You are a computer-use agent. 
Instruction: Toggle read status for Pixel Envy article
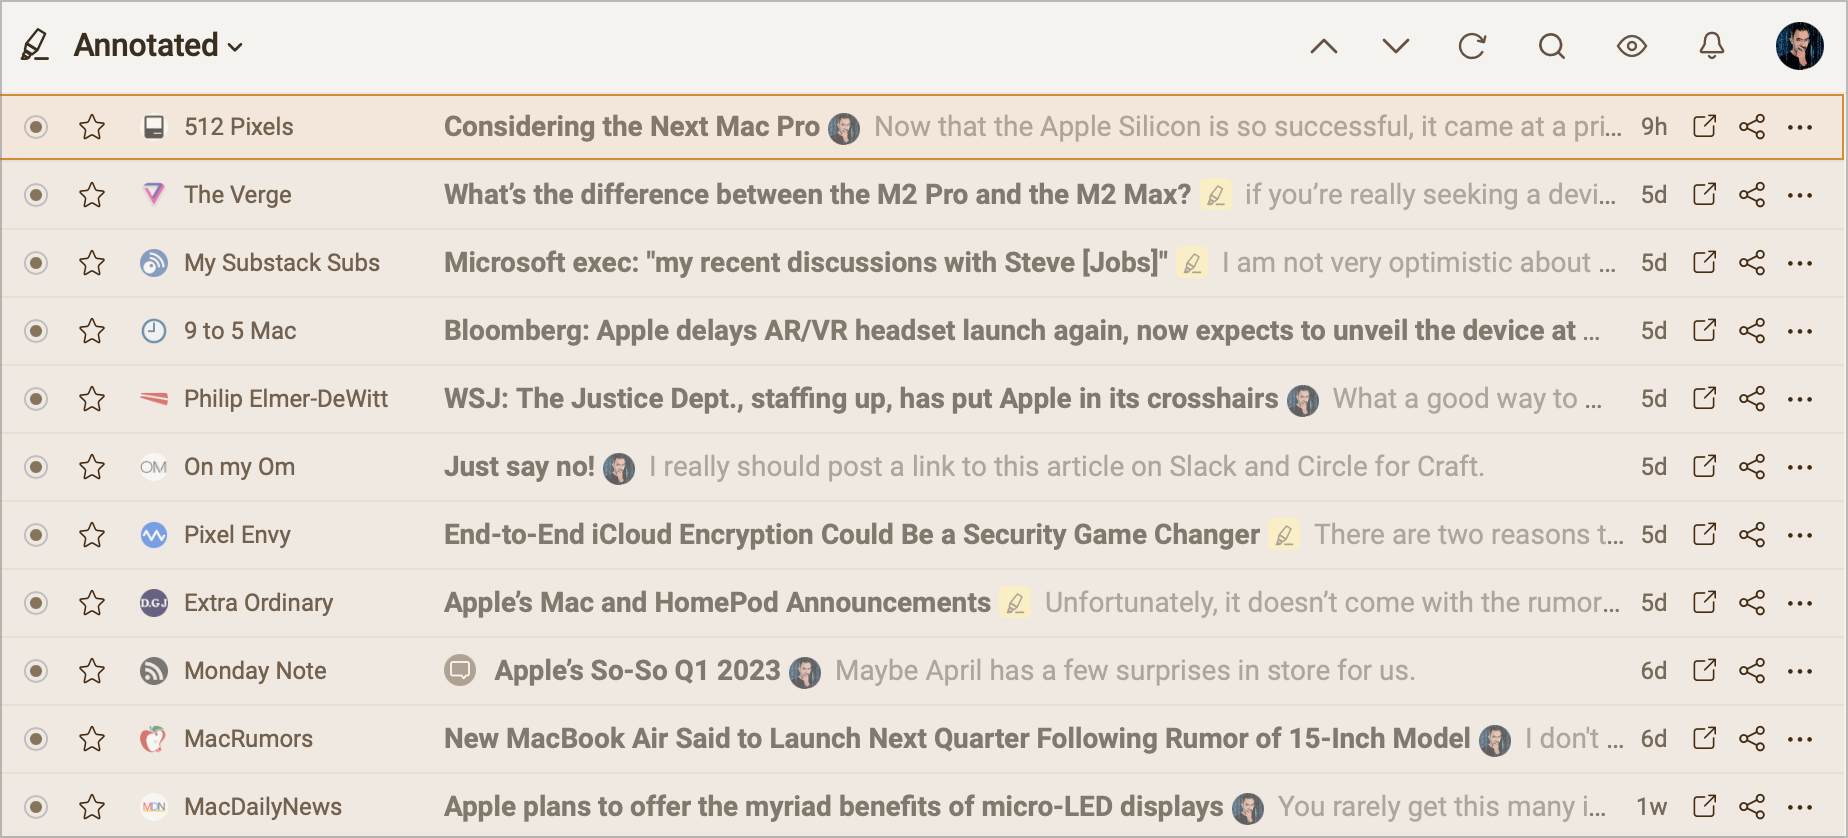[x=36, y=535]
